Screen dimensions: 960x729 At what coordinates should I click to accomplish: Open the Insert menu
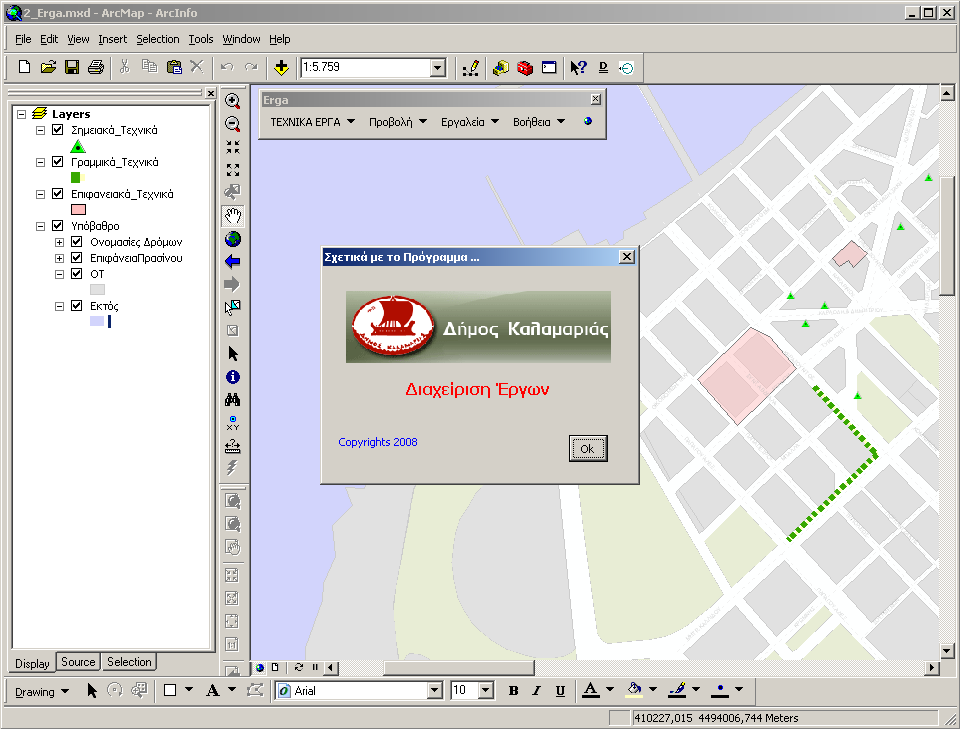(x=113, y=39)
